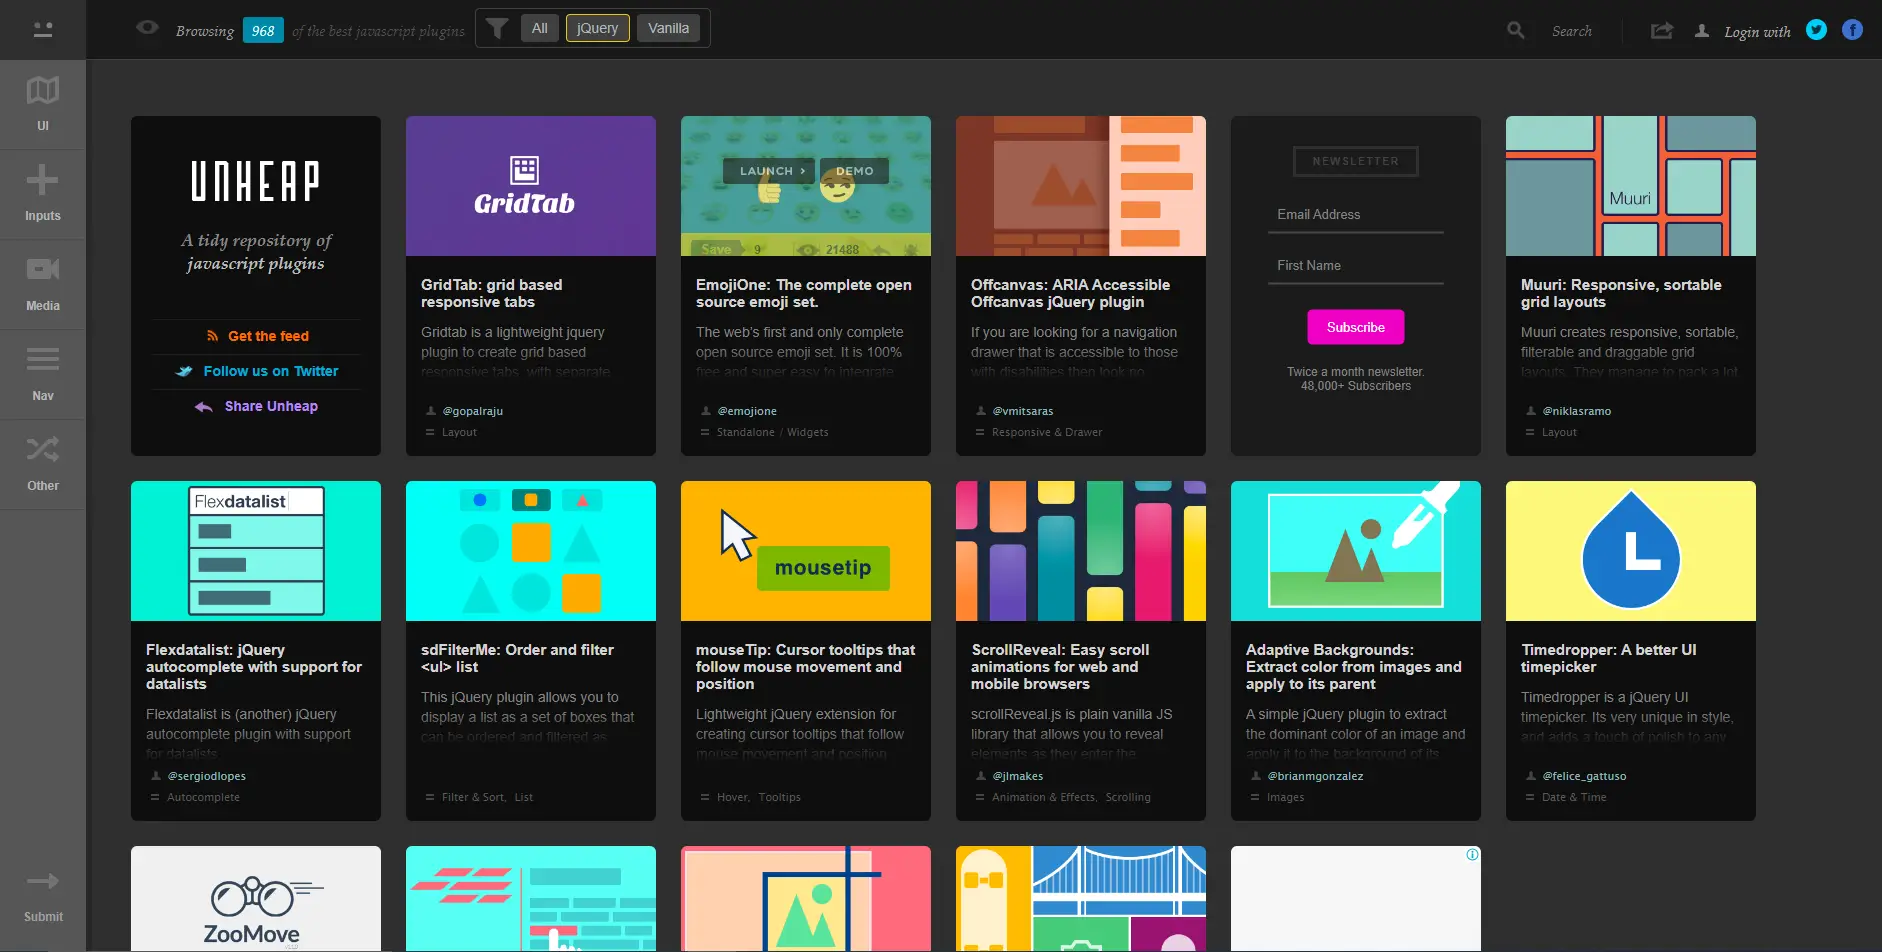Click Follow us on Twitter link
The height and width of the screenshot is (952, 1882).
[257, 371]
